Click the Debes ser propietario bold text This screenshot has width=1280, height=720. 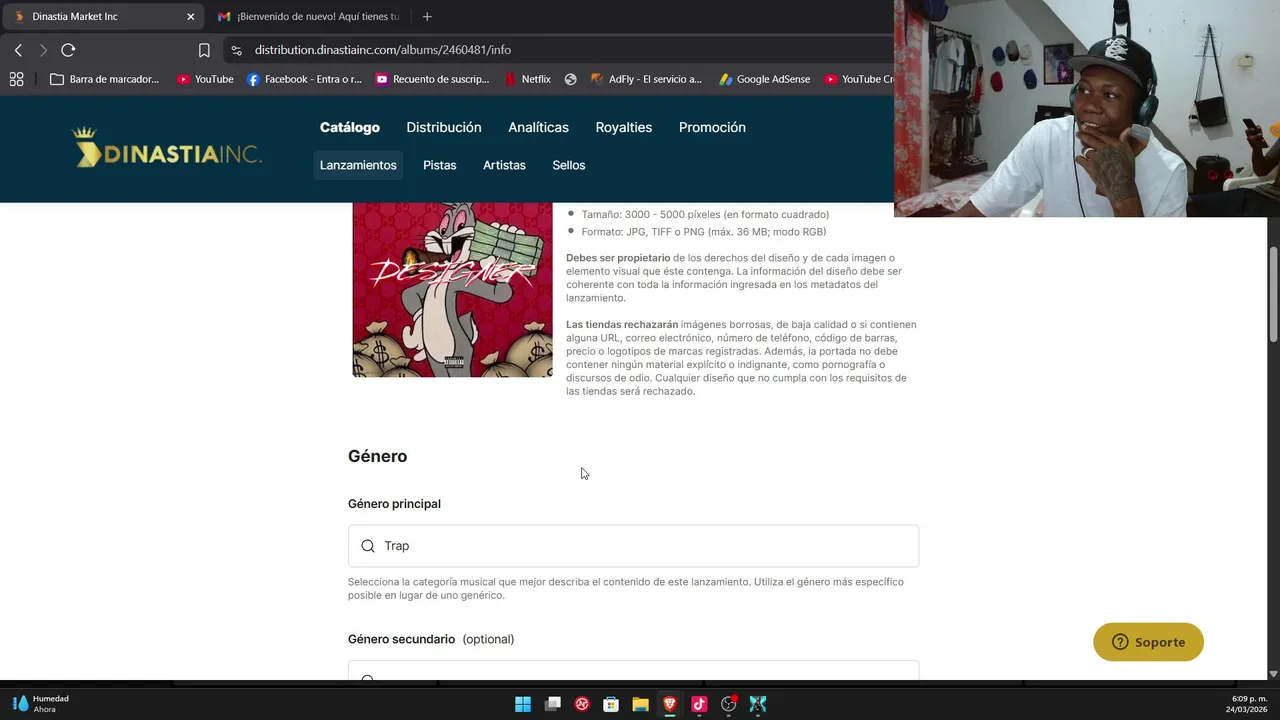[x=618, y=258]
